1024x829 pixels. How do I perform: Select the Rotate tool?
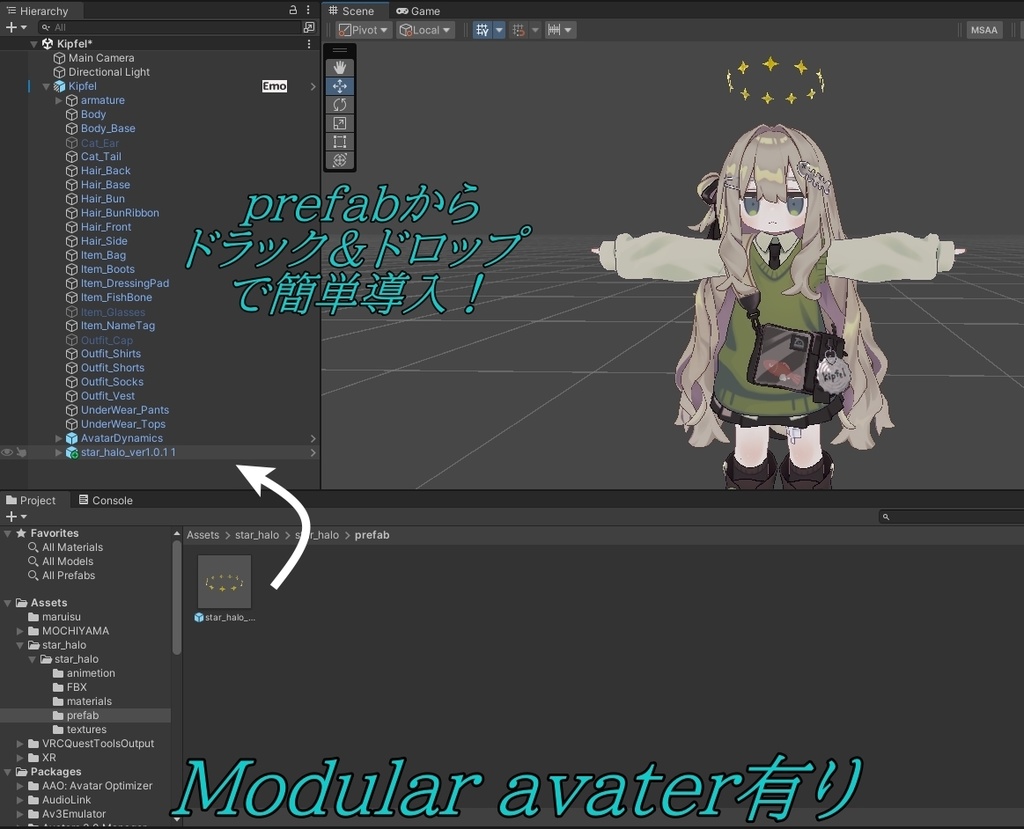tap(340, 104)
